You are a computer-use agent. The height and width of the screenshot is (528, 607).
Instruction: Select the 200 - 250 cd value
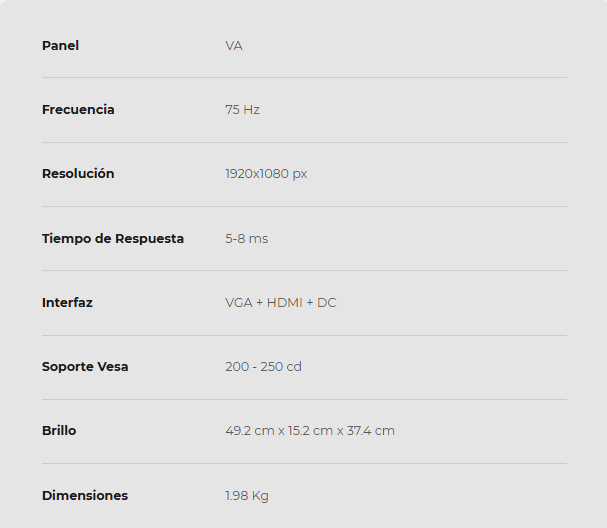pyautogui.click(x=263, y=366)
